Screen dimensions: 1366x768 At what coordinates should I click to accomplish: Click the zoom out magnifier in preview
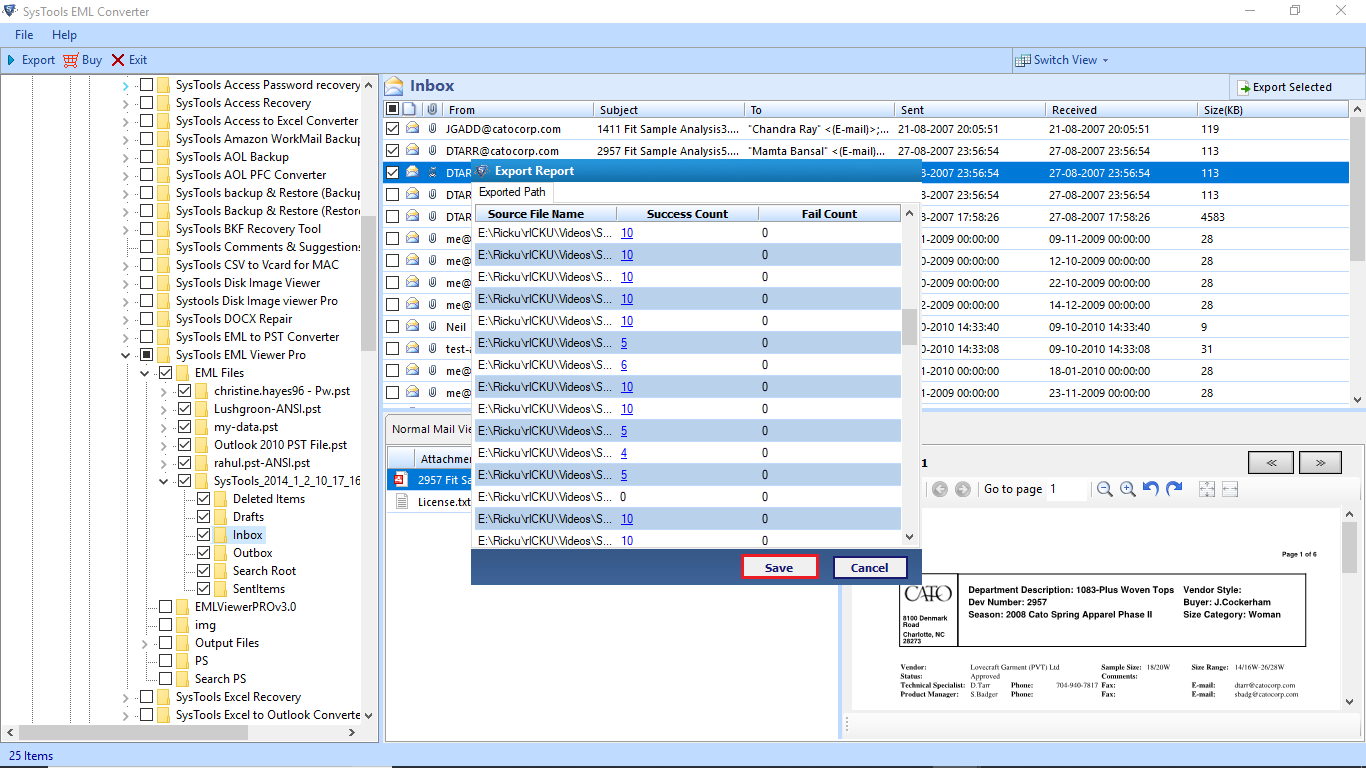click(x=1104, y=489)
